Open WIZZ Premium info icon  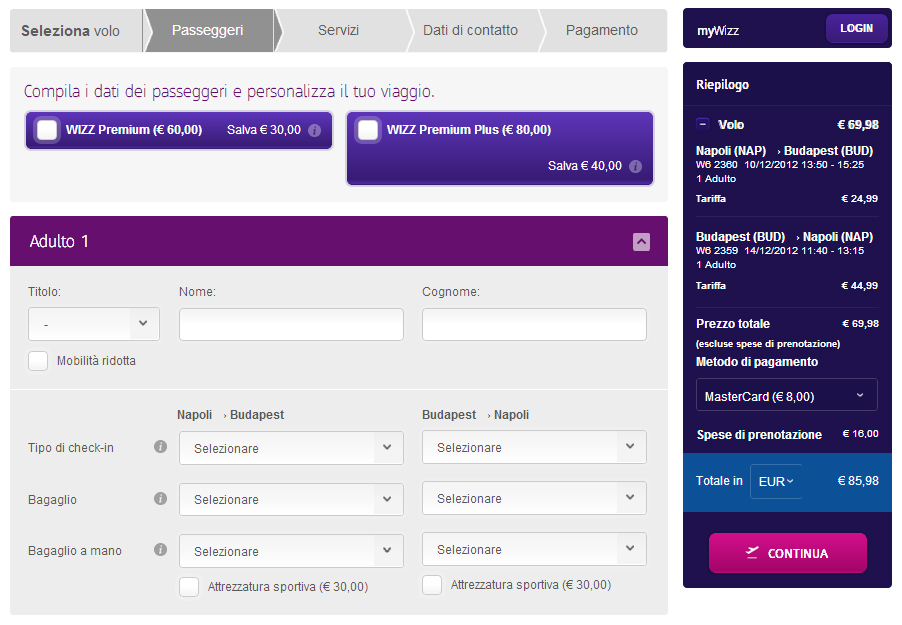pyautogui.click(x=314, y=131)
